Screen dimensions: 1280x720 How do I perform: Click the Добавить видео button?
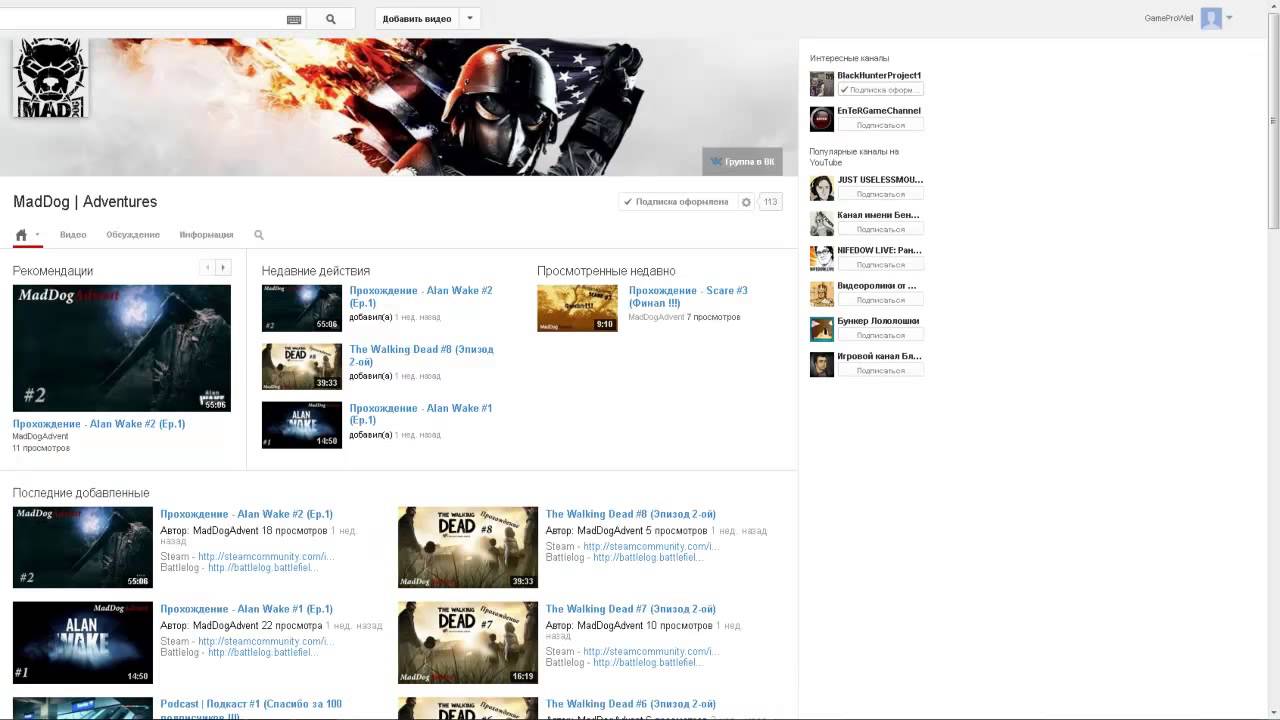pyautogui.click(x=417, y=18)
